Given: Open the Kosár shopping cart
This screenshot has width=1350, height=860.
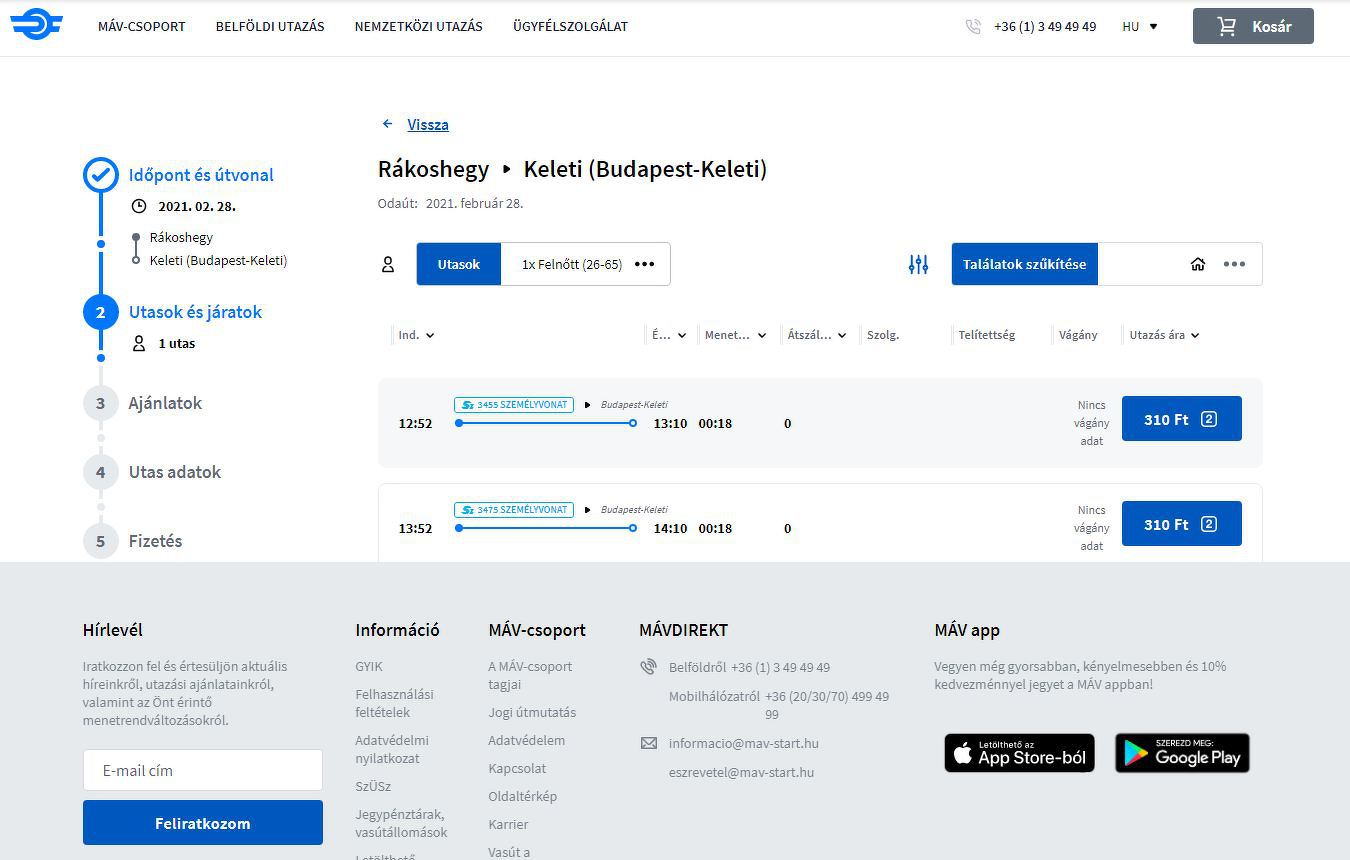Looking at the screenshot, I should point(1252,27).
